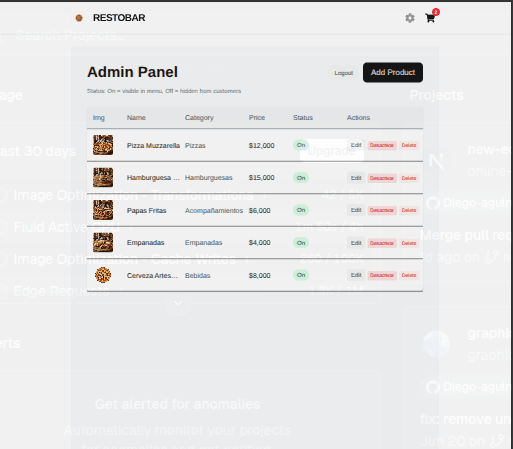
Task: Sort by the Price column header
Action: (x=257, y=118)
